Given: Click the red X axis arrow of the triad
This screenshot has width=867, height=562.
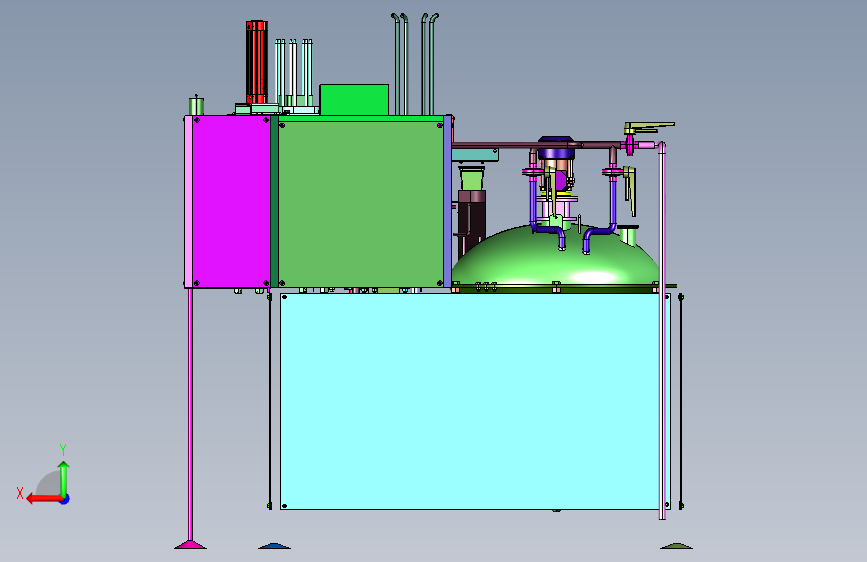Looking at the screenshot, I should (44, 499).
